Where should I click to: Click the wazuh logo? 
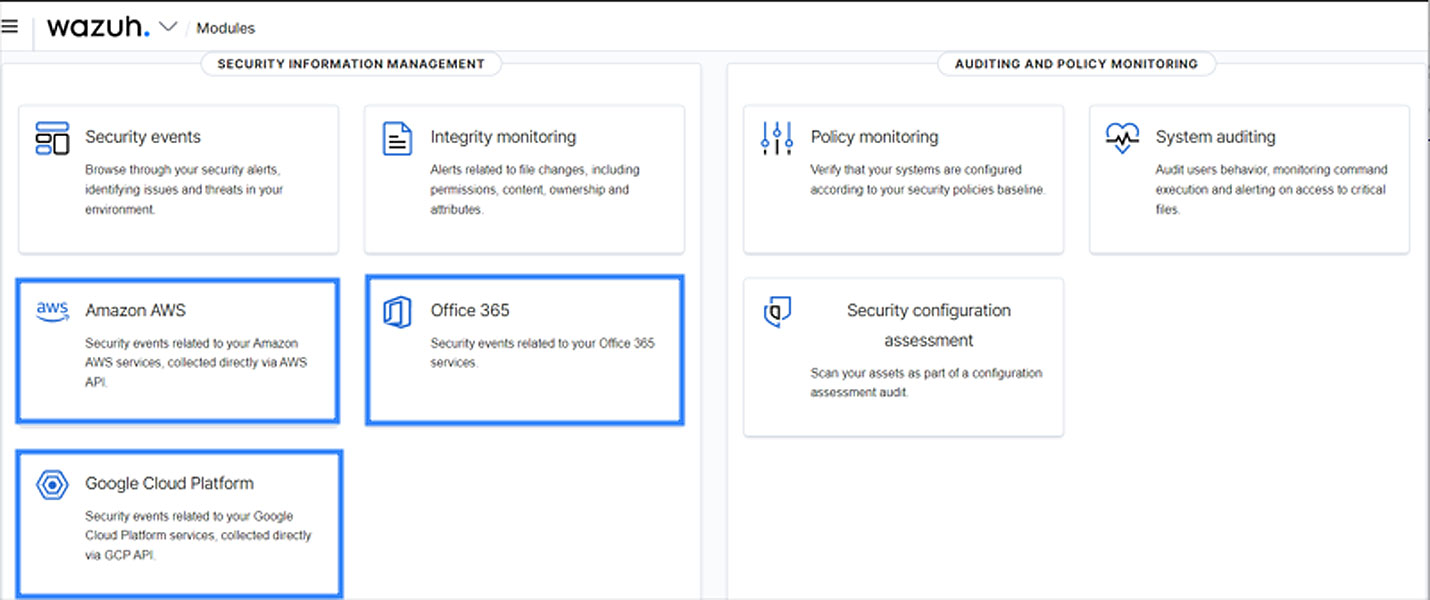pos(98,27)
